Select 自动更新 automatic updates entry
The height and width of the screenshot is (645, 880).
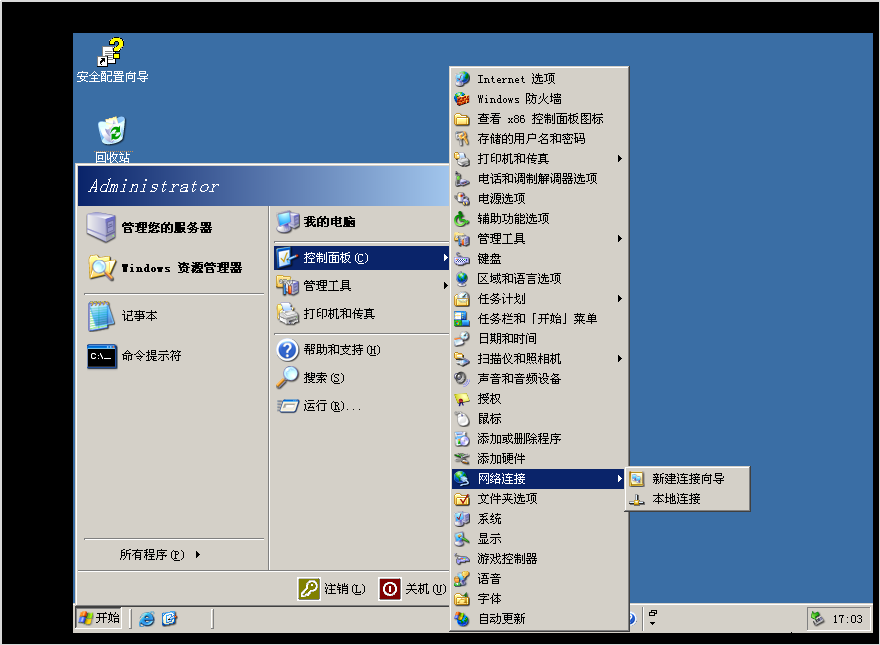pos(539,619)
